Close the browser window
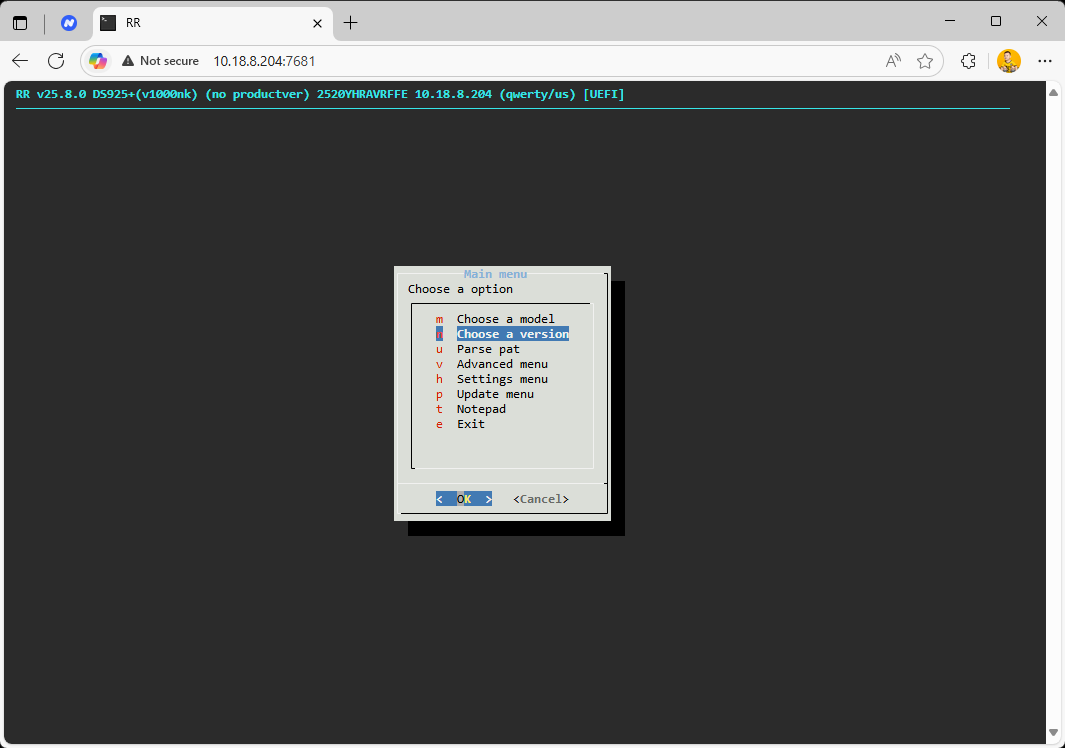The image size is (1065, 748). (x=1042, y=21)
